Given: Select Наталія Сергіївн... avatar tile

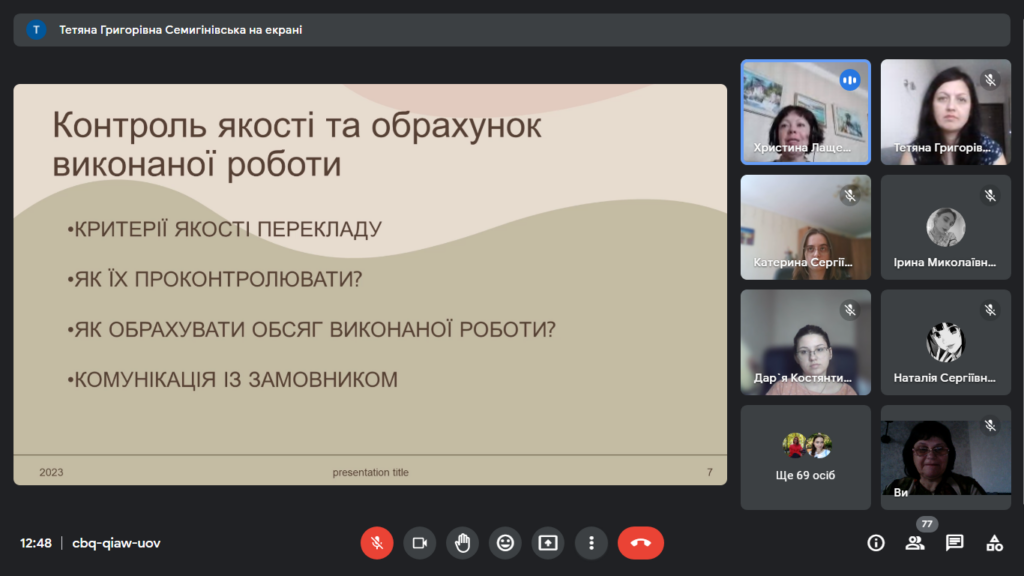Looking at the screenshot, I should click(x=945, y=342).
